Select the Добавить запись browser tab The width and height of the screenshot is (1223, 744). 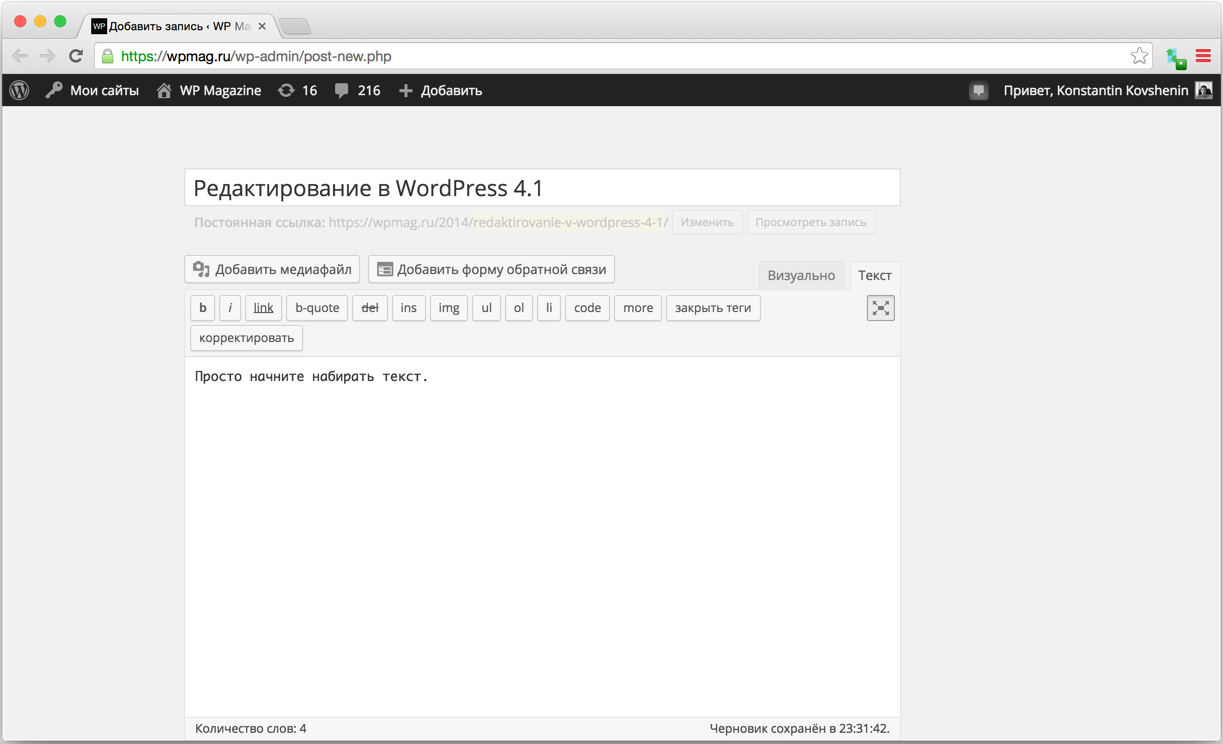[178, 26]
